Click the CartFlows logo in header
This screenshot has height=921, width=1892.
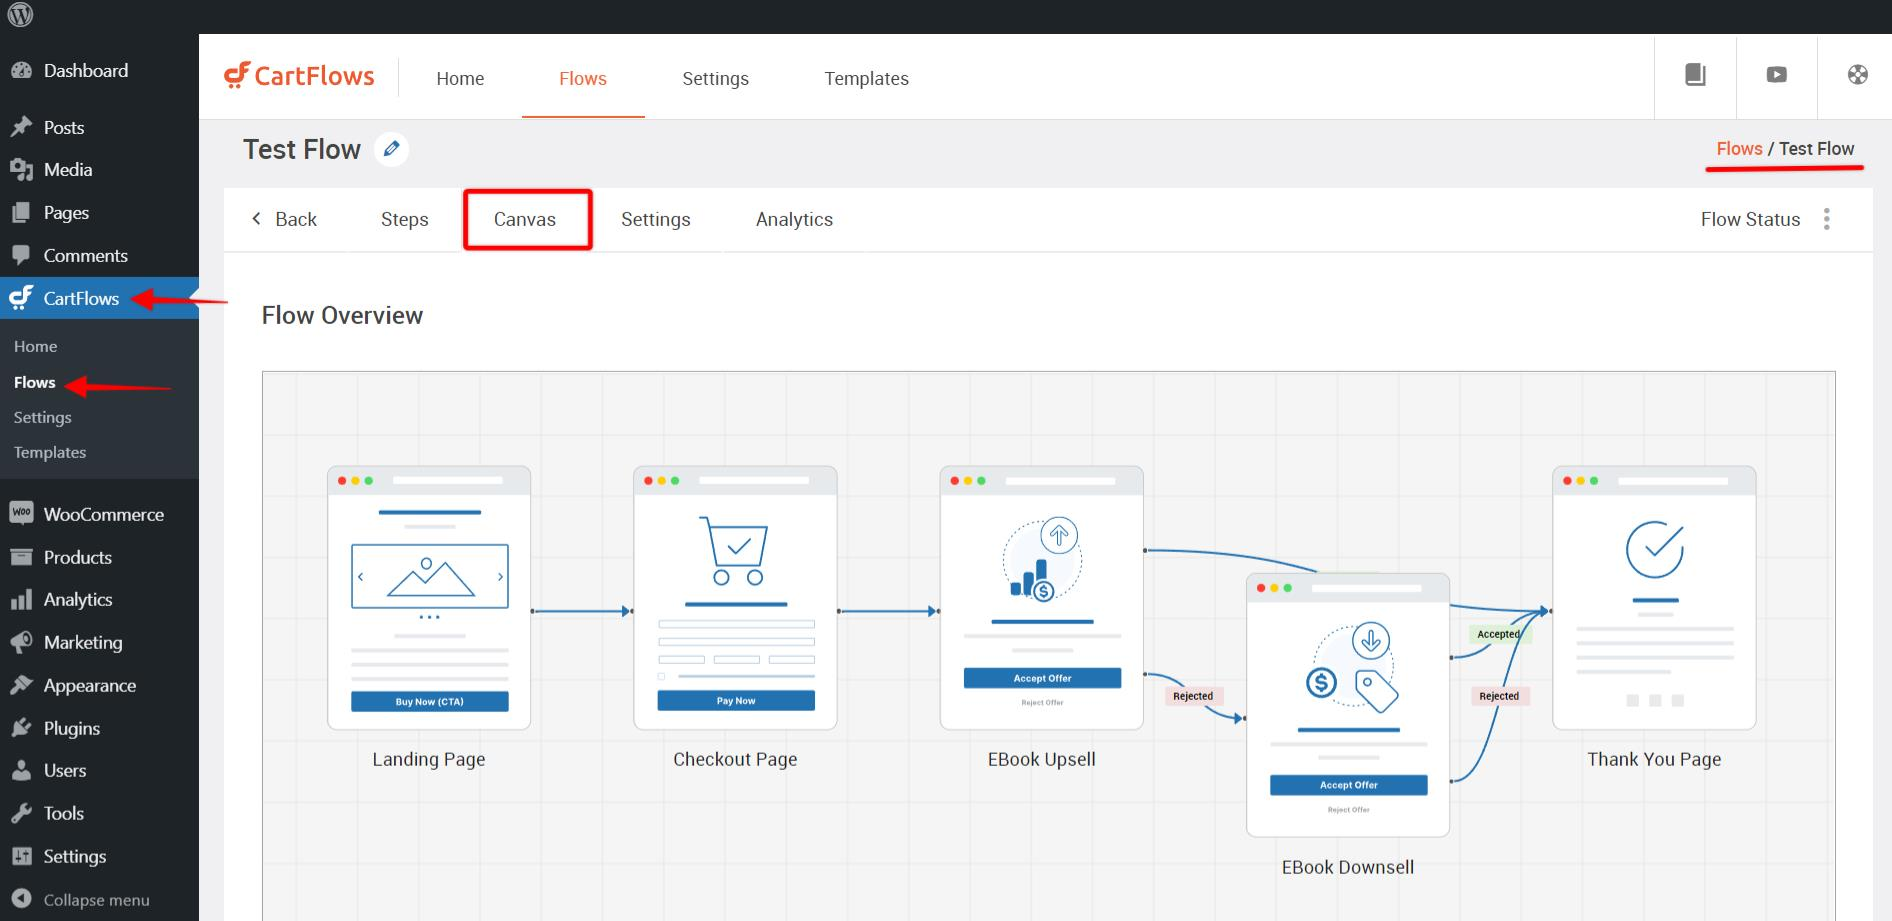[299, 76]
